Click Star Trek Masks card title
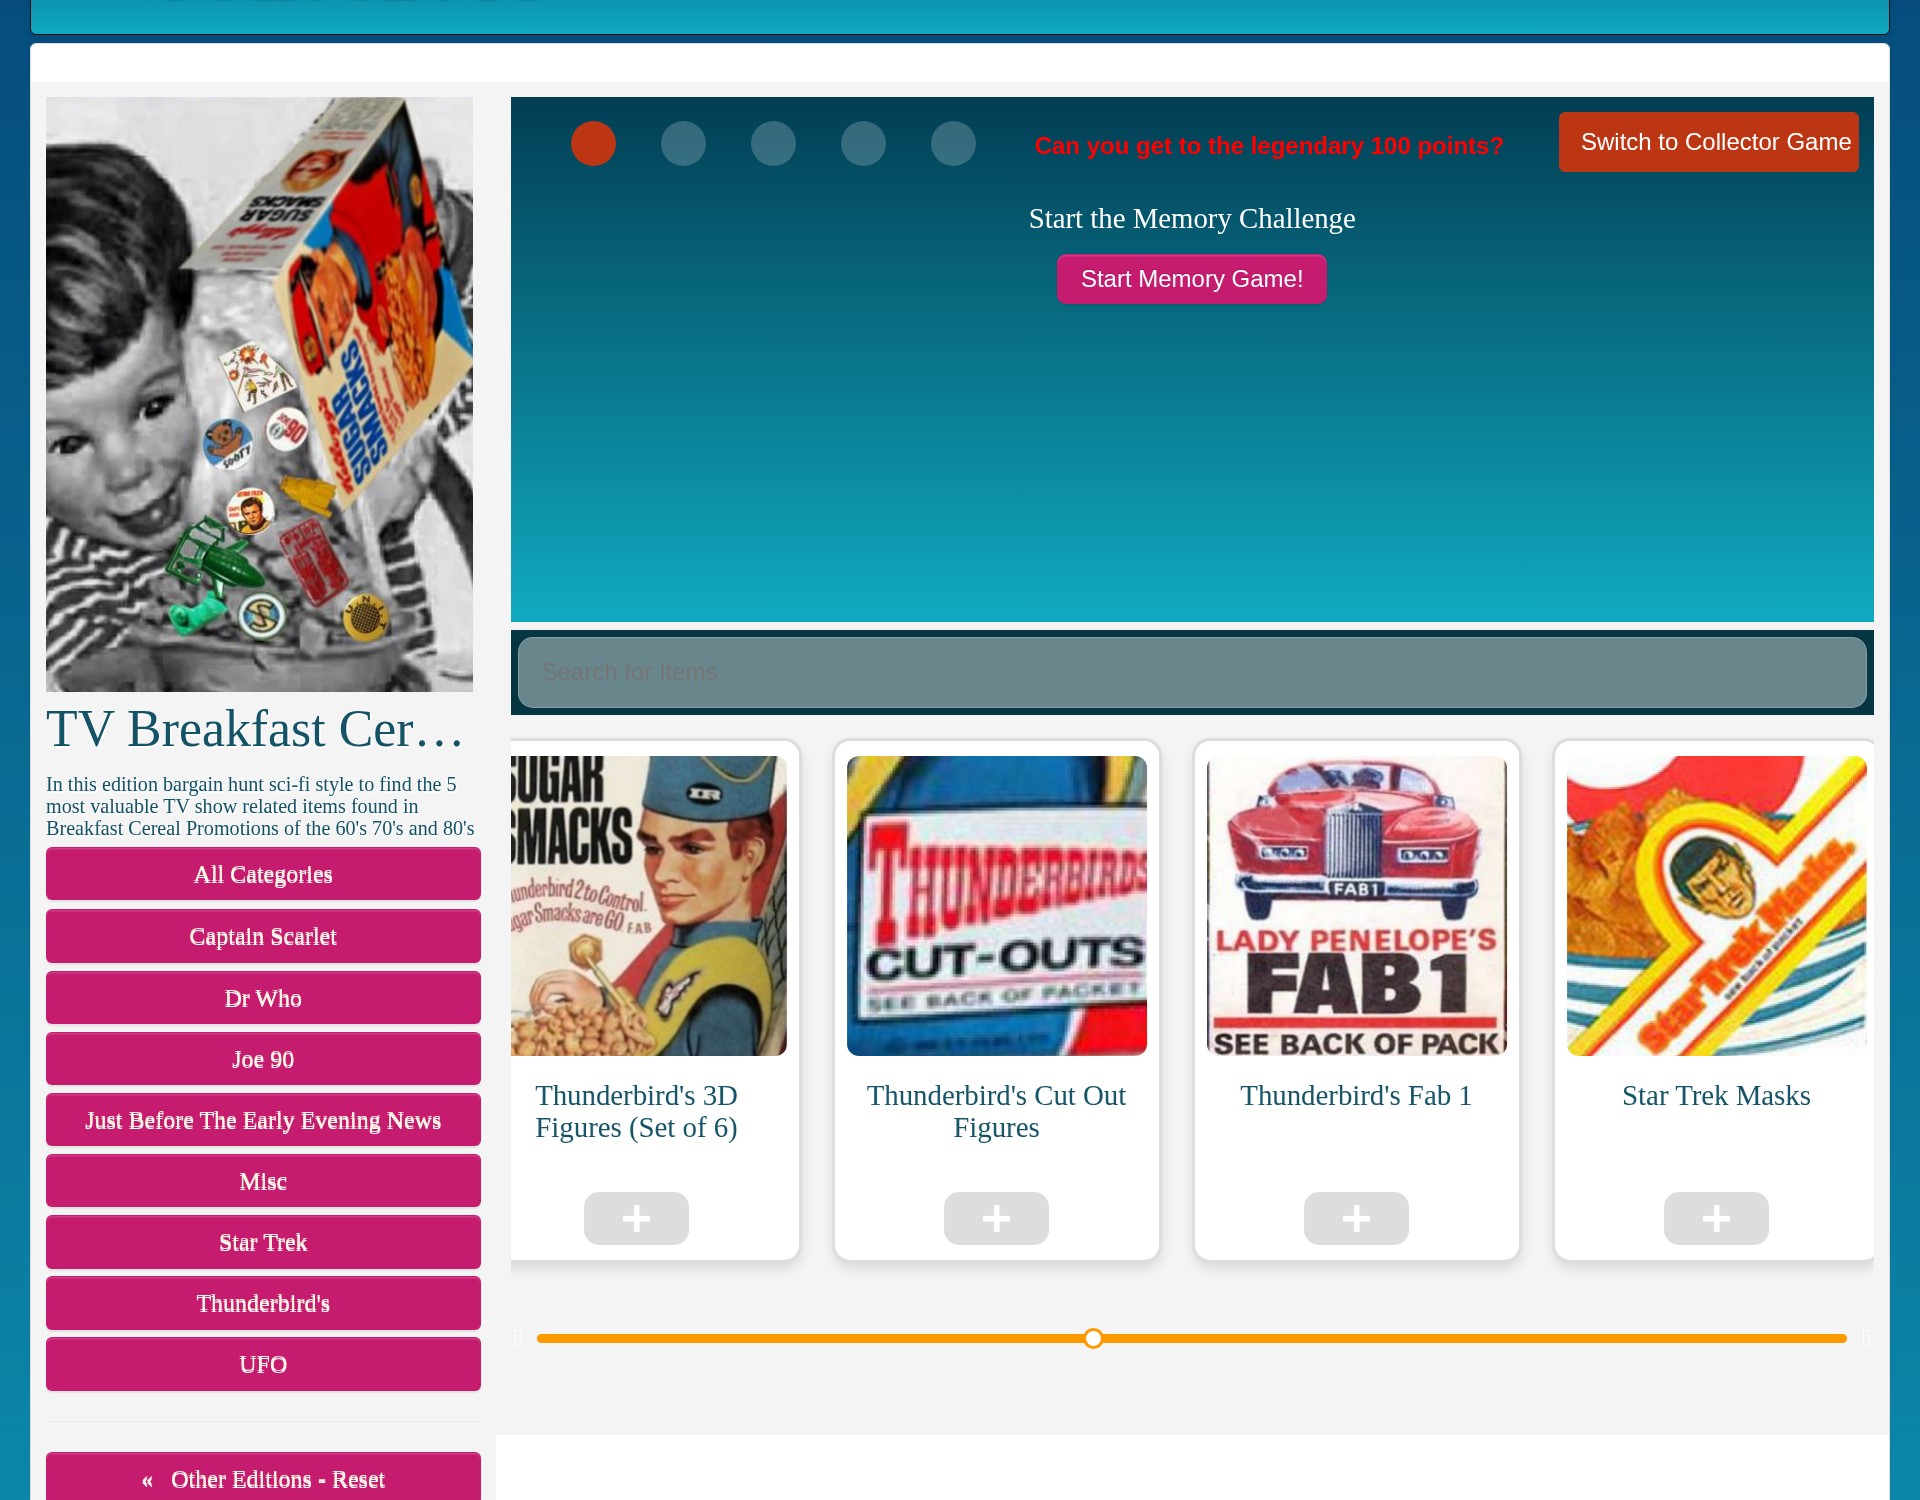This screenshot has width=1920, height=1500. 1716,1096
